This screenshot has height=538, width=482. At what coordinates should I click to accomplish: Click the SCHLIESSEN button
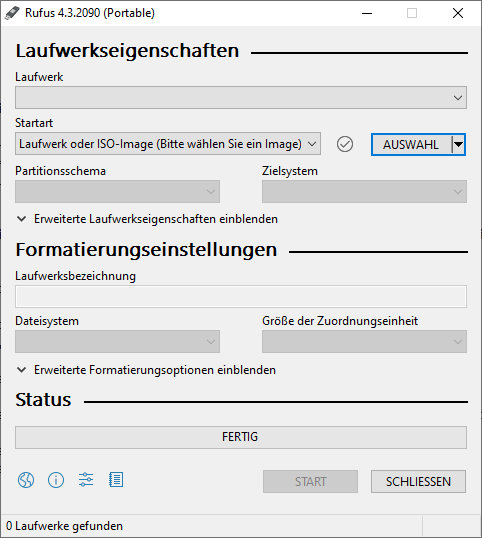tap(418, 481)
